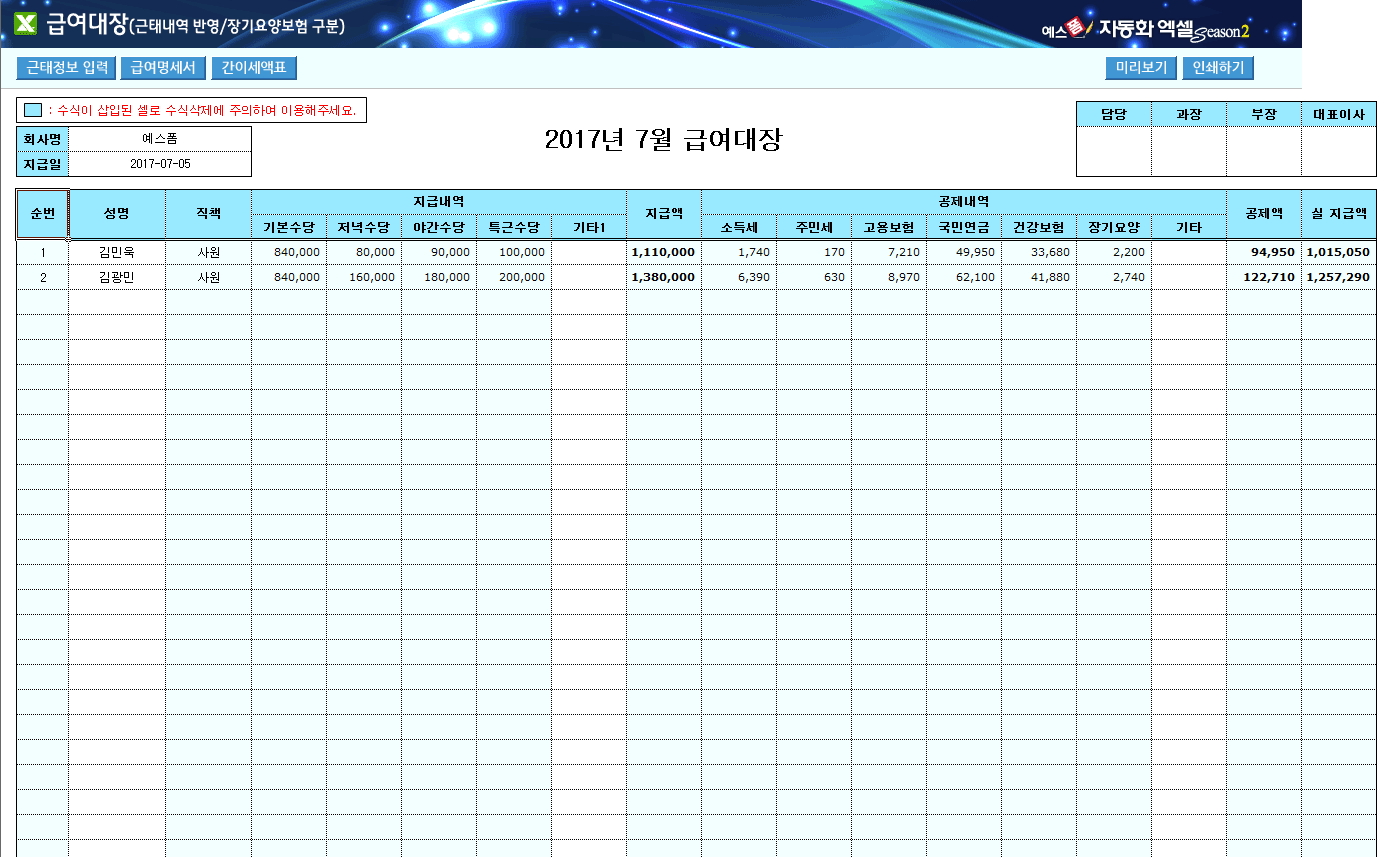Screen dimensions: 1389x857
Task: Select the 지급액 header cell
Action: tap(664, 214)
